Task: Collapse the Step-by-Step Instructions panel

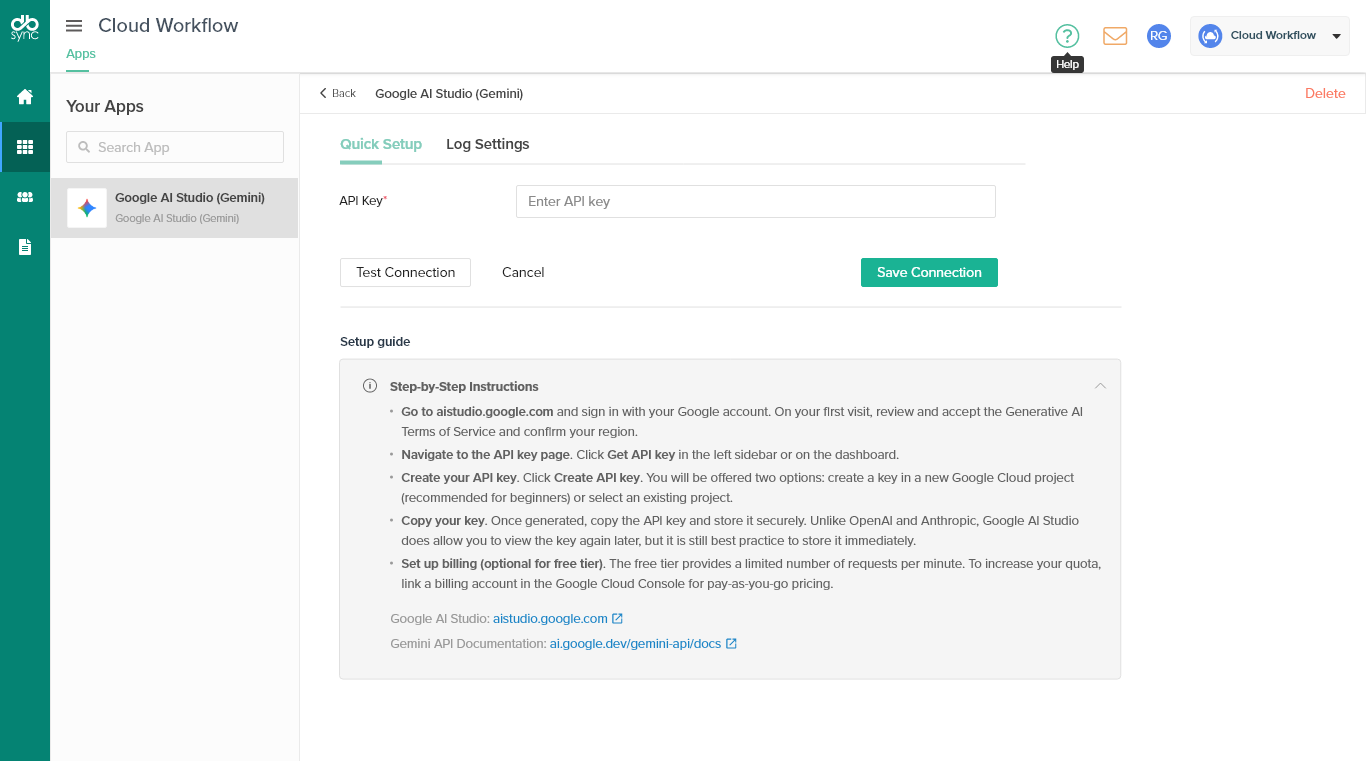Action: [x=1100, y=386]
